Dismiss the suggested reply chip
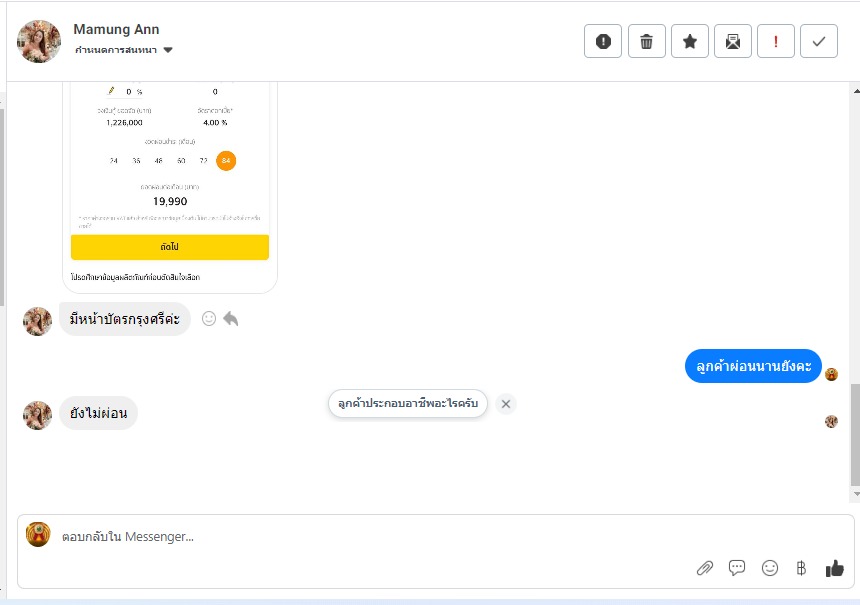 click(506, 404)
